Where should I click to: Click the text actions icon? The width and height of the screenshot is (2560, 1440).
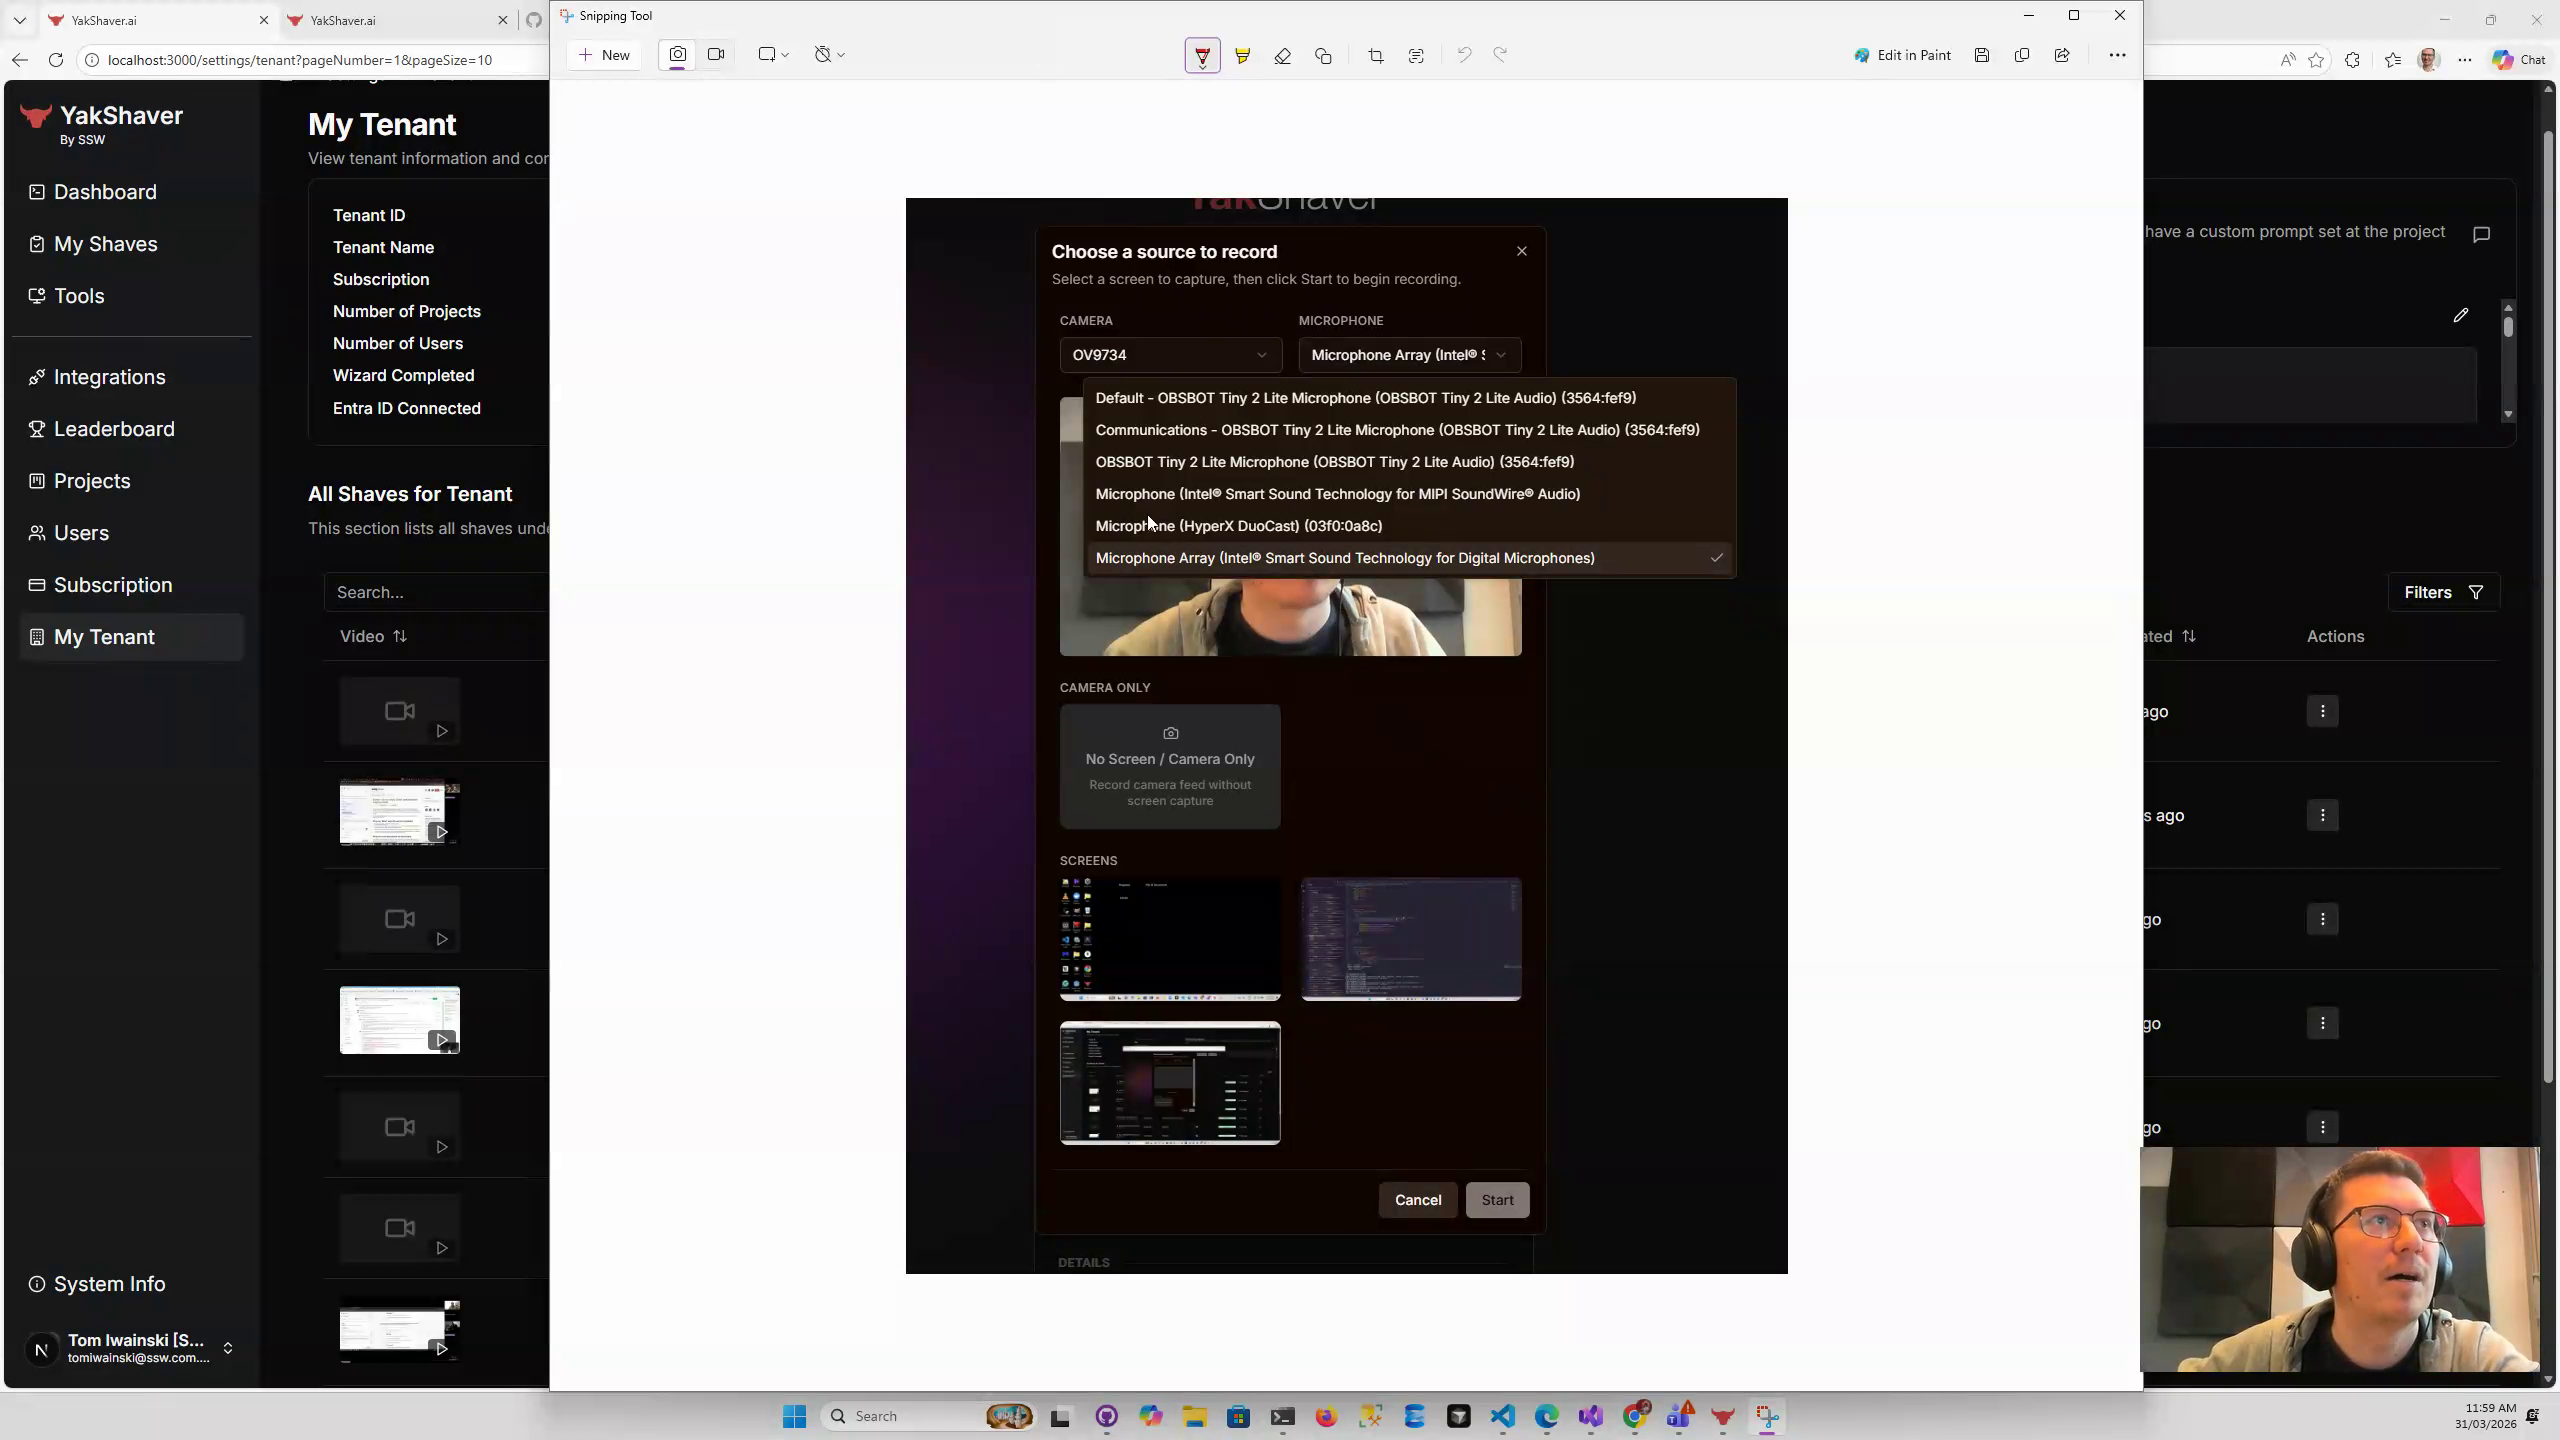[x=1416, y=56]
